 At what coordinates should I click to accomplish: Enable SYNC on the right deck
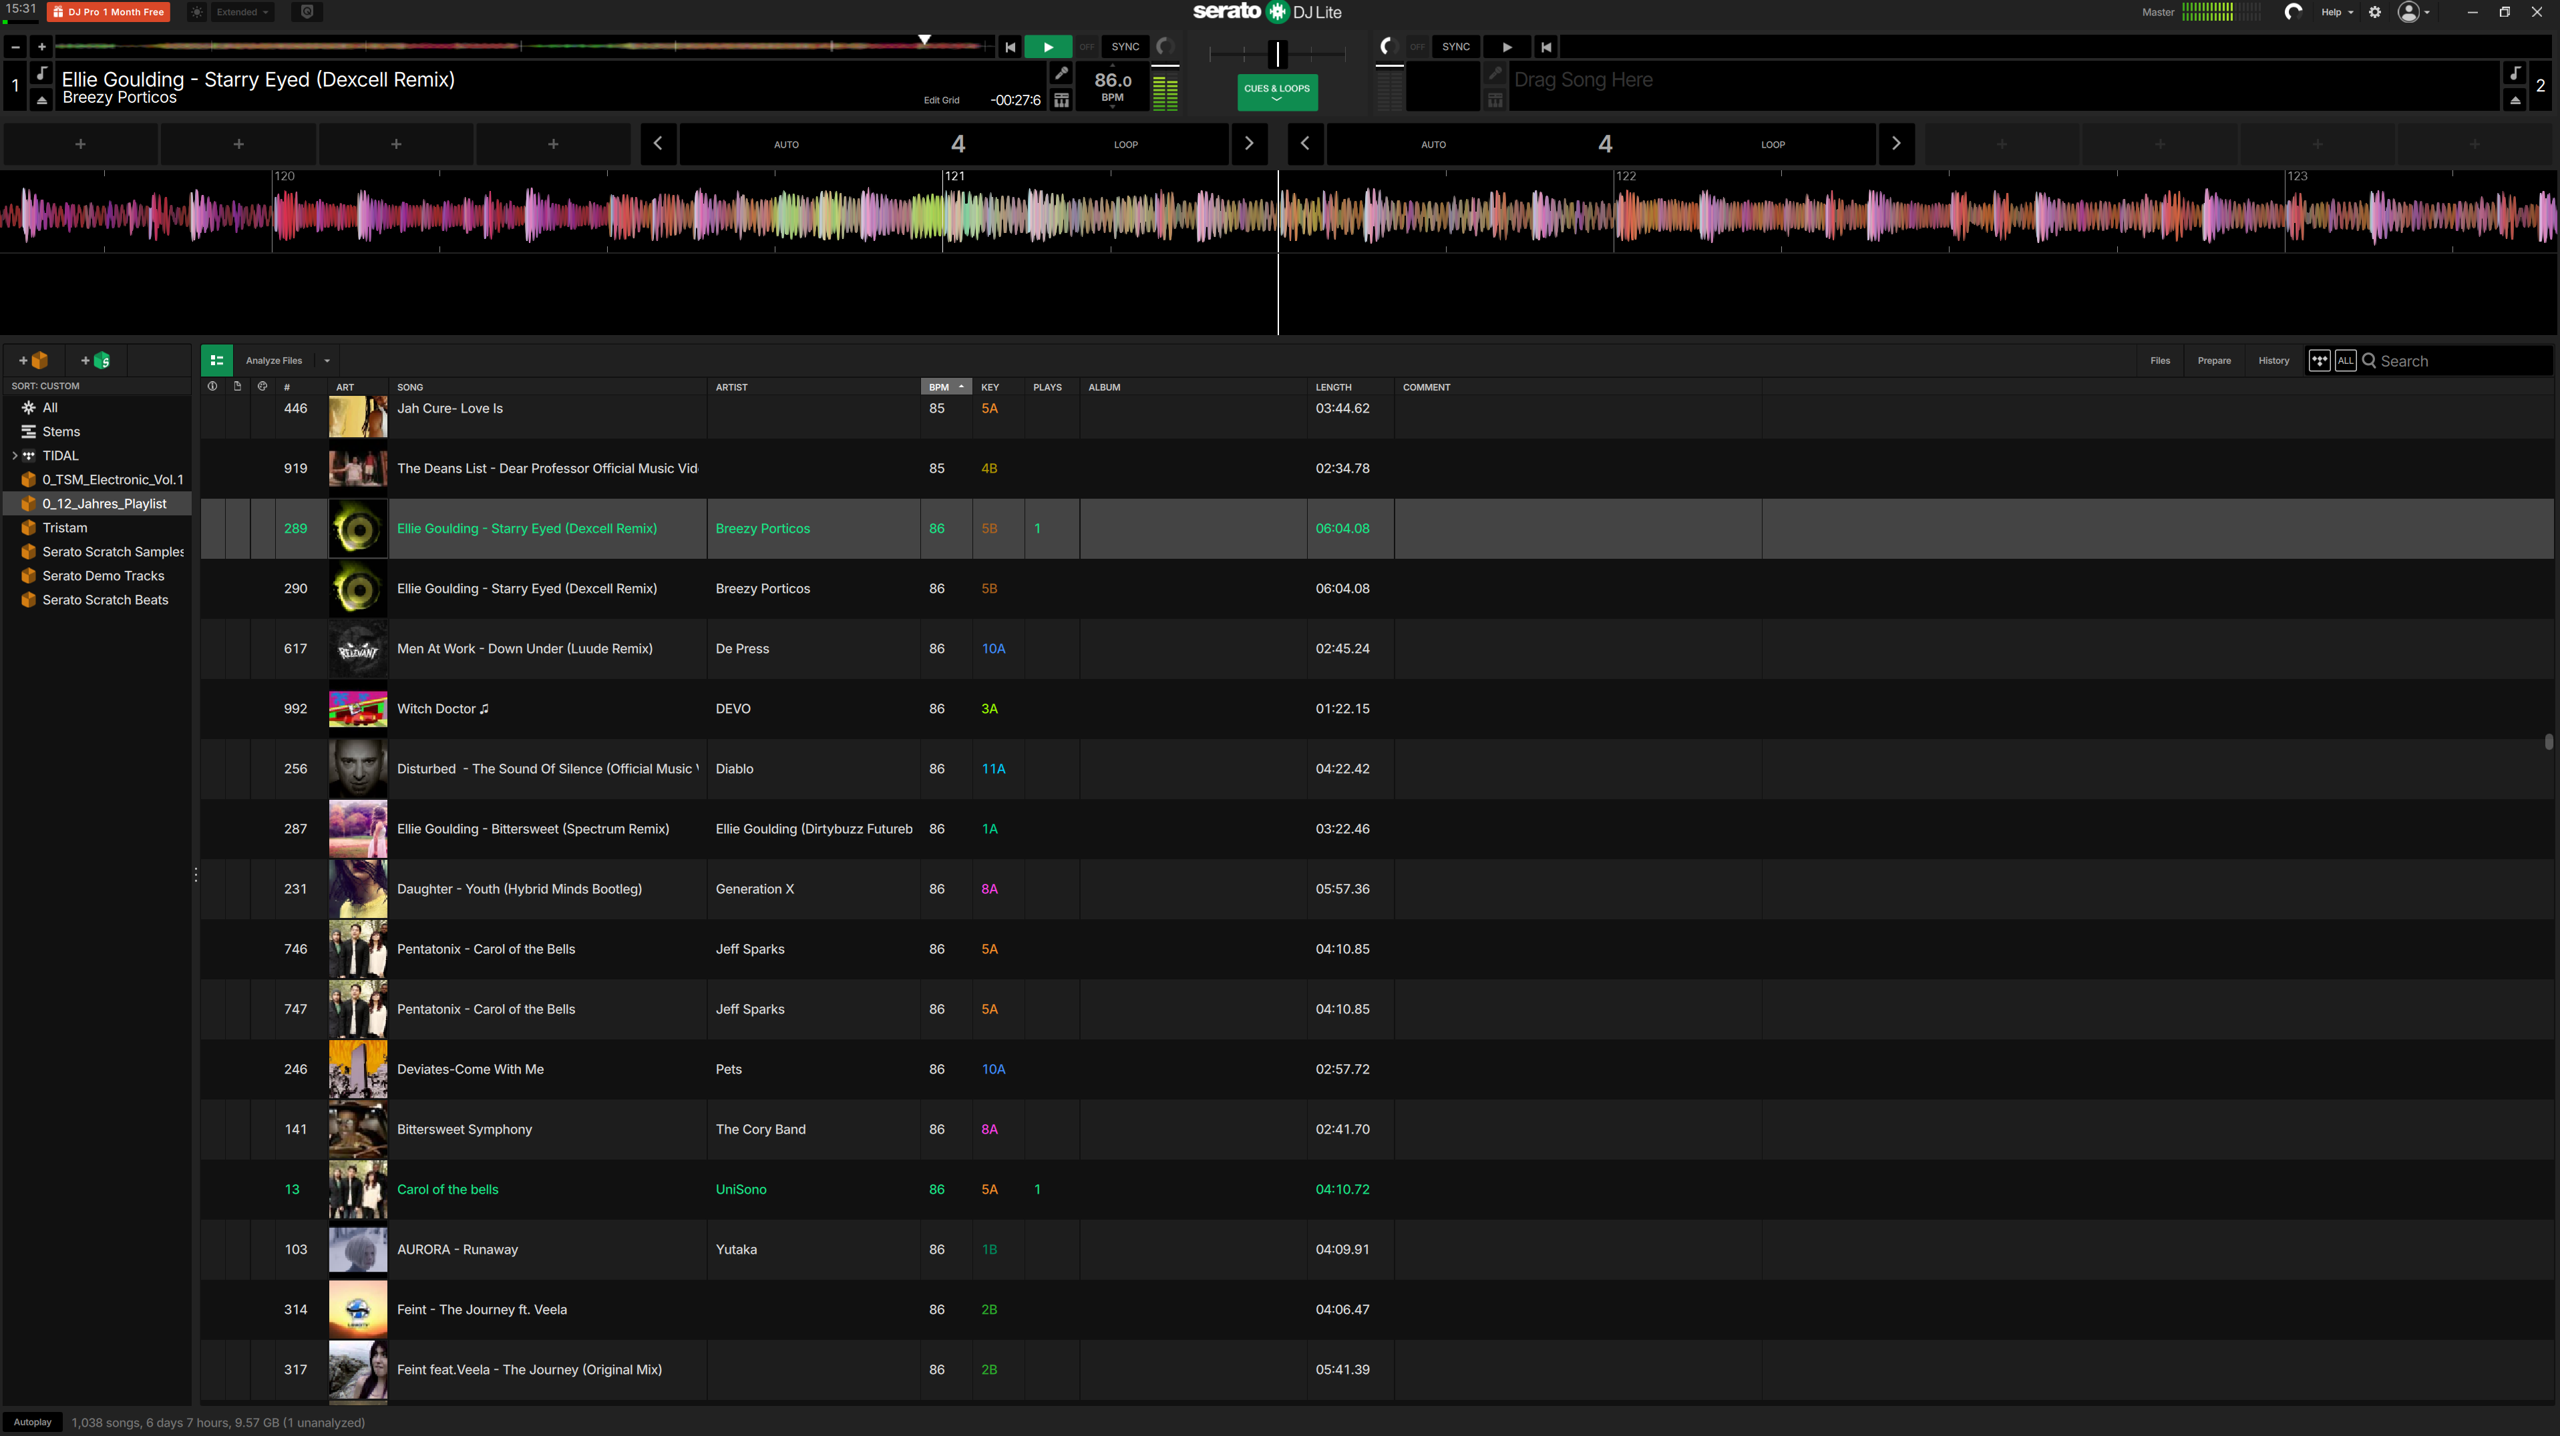pyautogui.click(x=1456, y=46)
